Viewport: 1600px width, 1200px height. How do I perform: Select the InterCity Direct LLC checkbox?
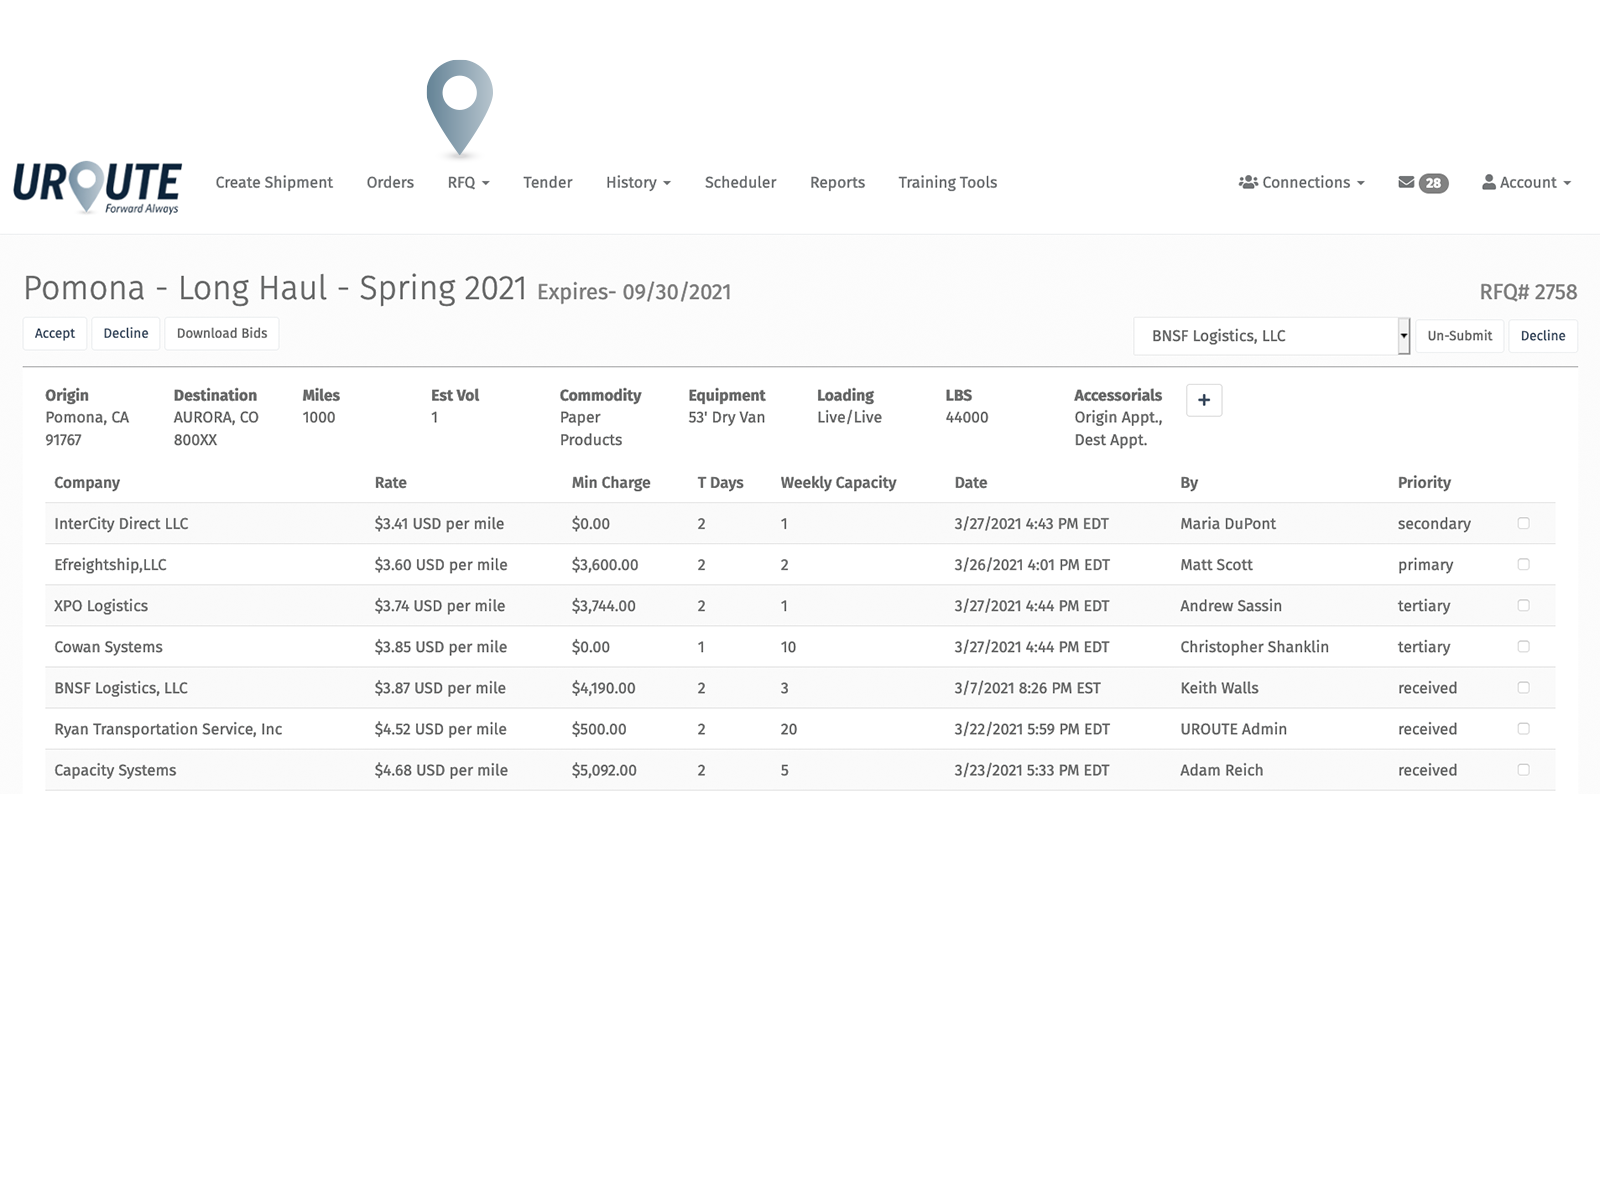1523,523
